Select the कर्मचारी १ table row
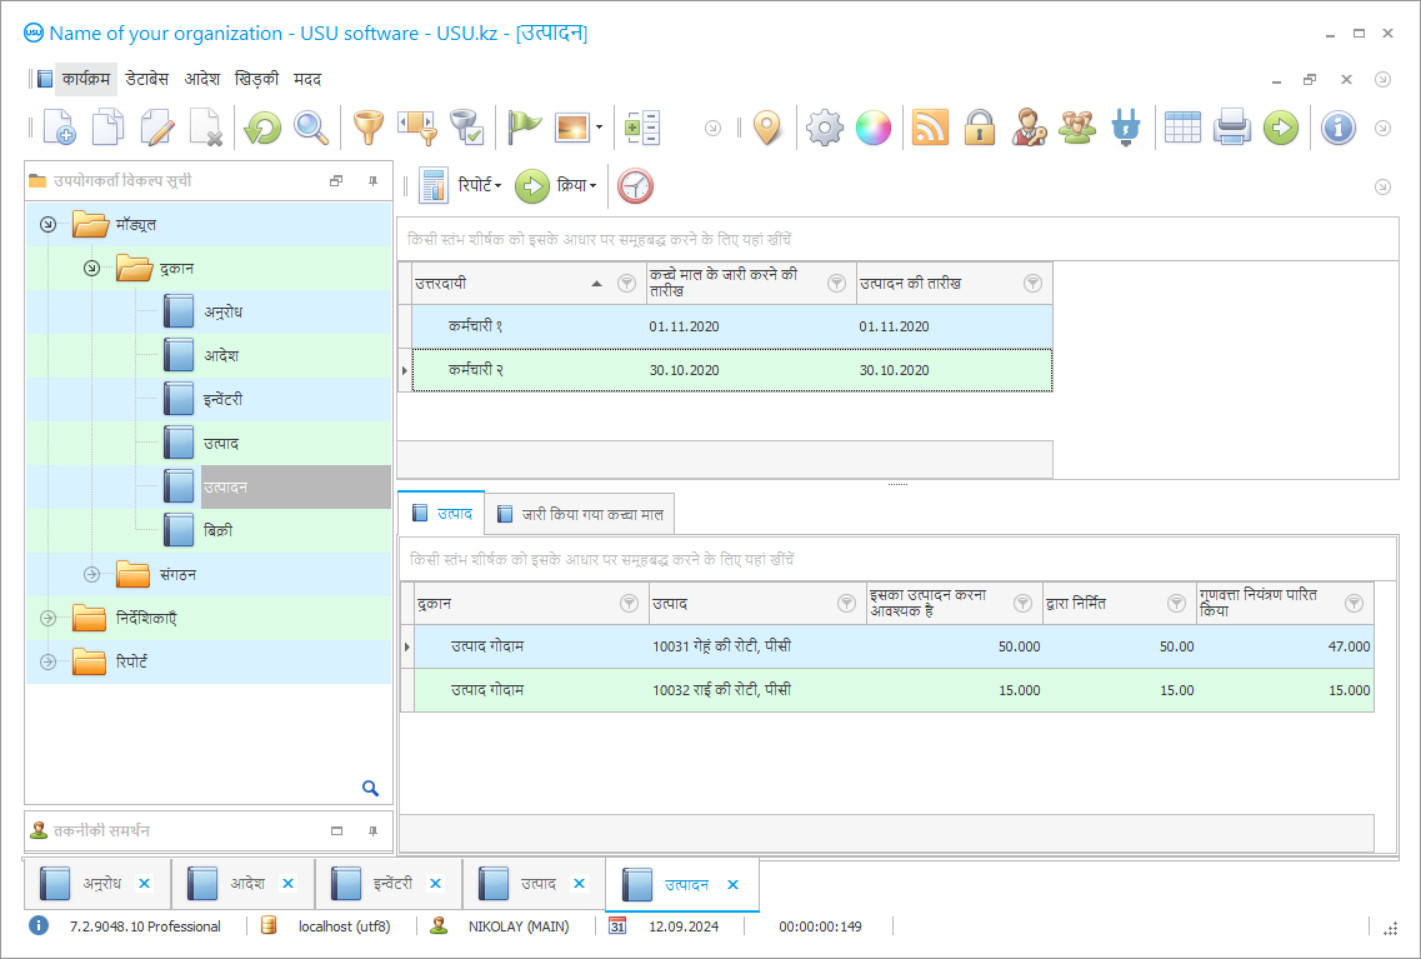Screen dimensions: 1421x959 476,326
